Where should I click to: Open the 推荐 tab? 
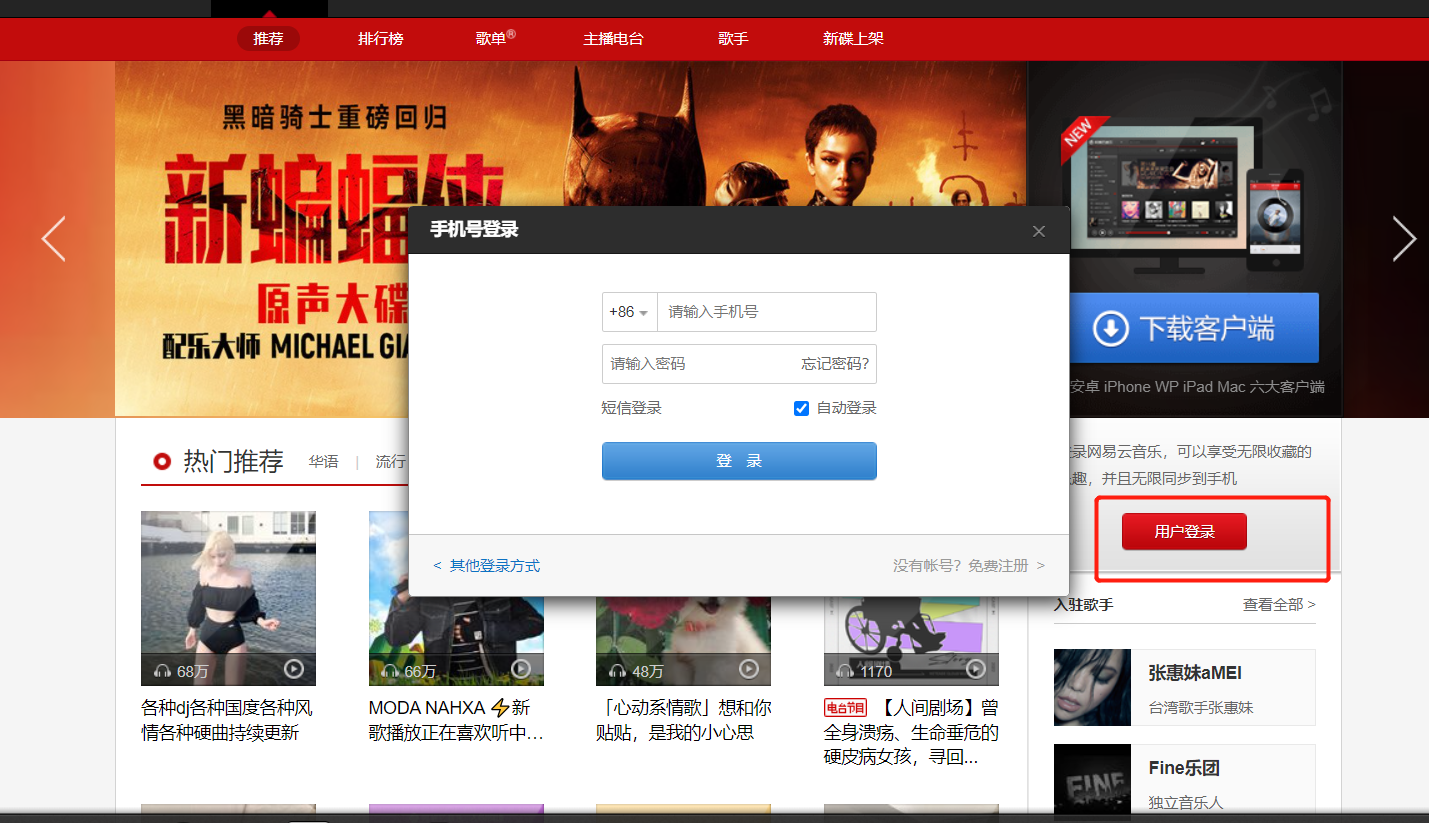click(x=268, y=39)
